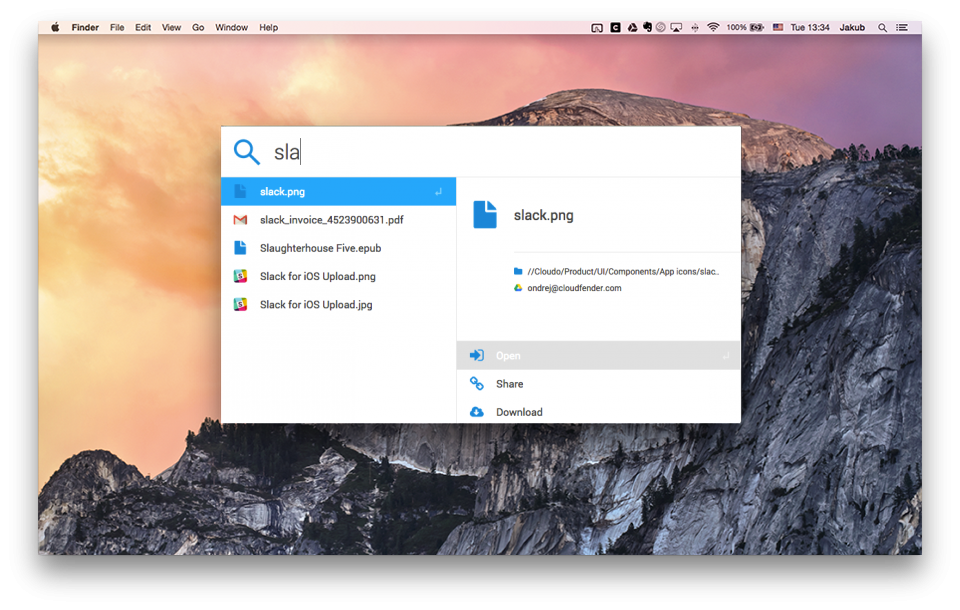
Task: Click the Jakub user name in menu bar
Action: pos(852,28)
